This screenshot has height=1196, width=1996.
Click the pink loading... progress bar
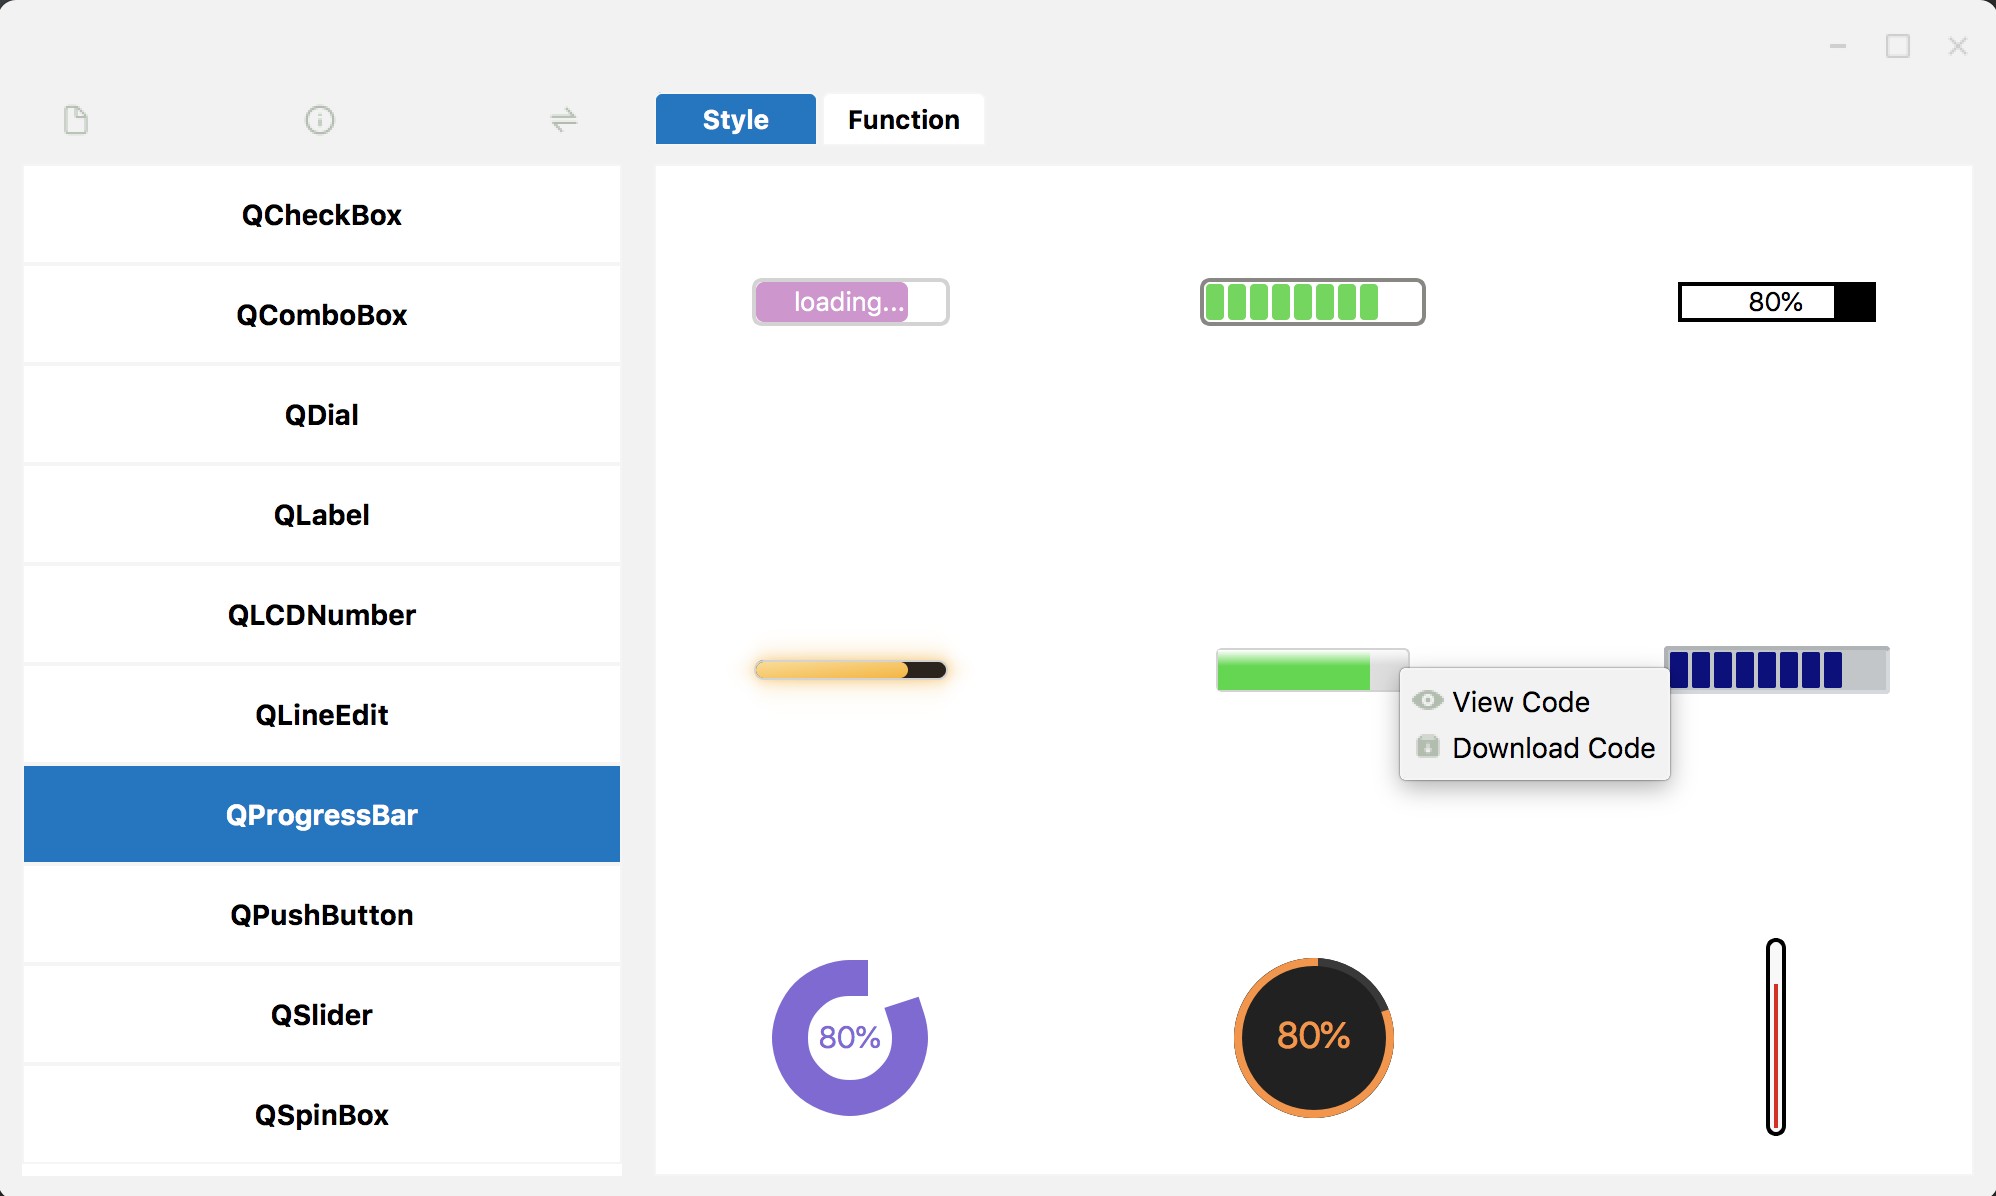(850, 301)
